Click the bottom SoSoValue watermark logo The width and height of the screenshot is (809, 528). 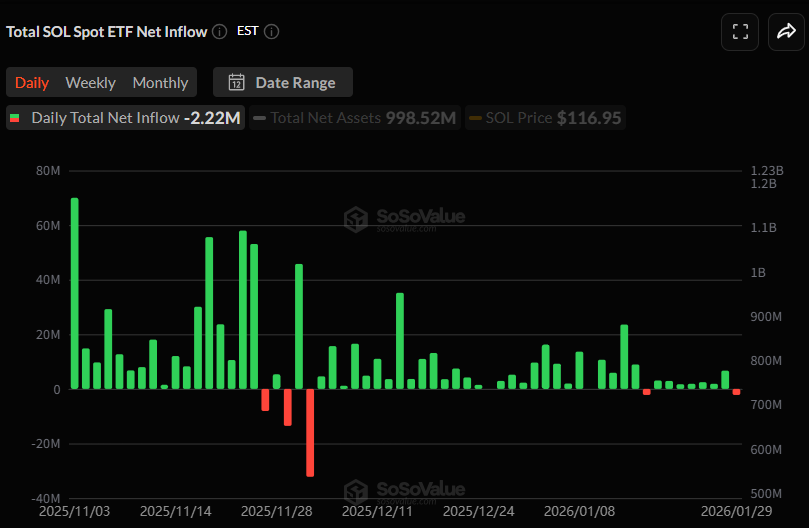[356, 491]
